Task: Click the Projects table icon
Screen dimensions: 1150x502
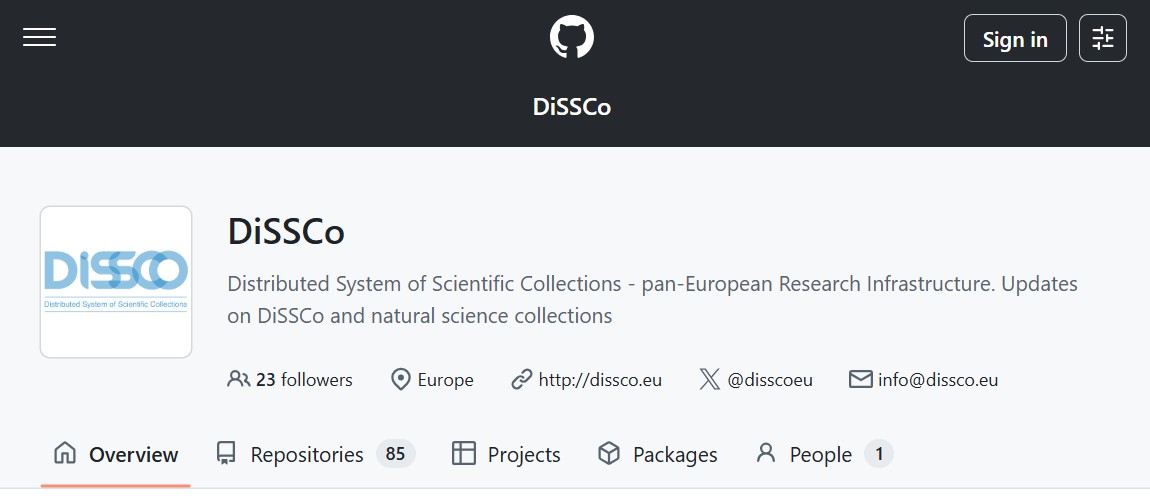Action: coord(463,454)
